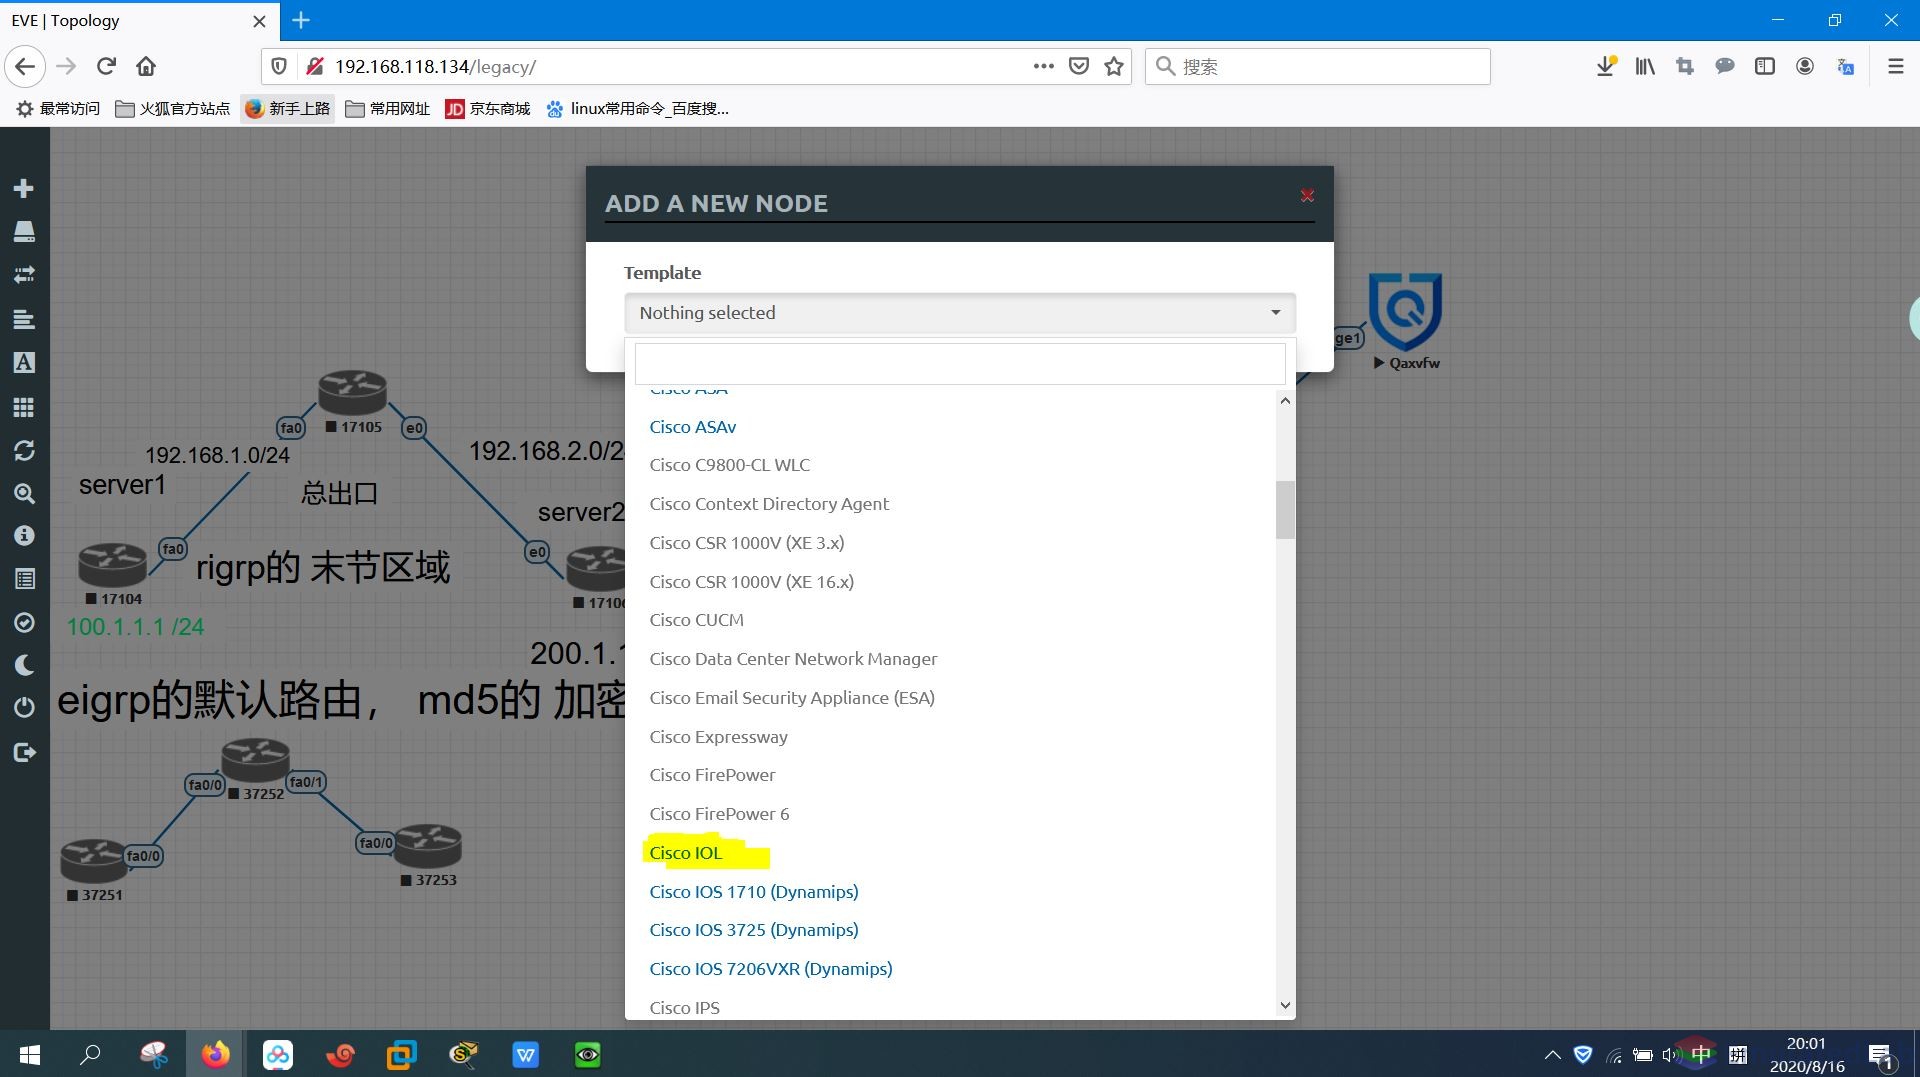The image size is (1920, 1077).
Task: Click router node 37253
Action: coord(428,847)
